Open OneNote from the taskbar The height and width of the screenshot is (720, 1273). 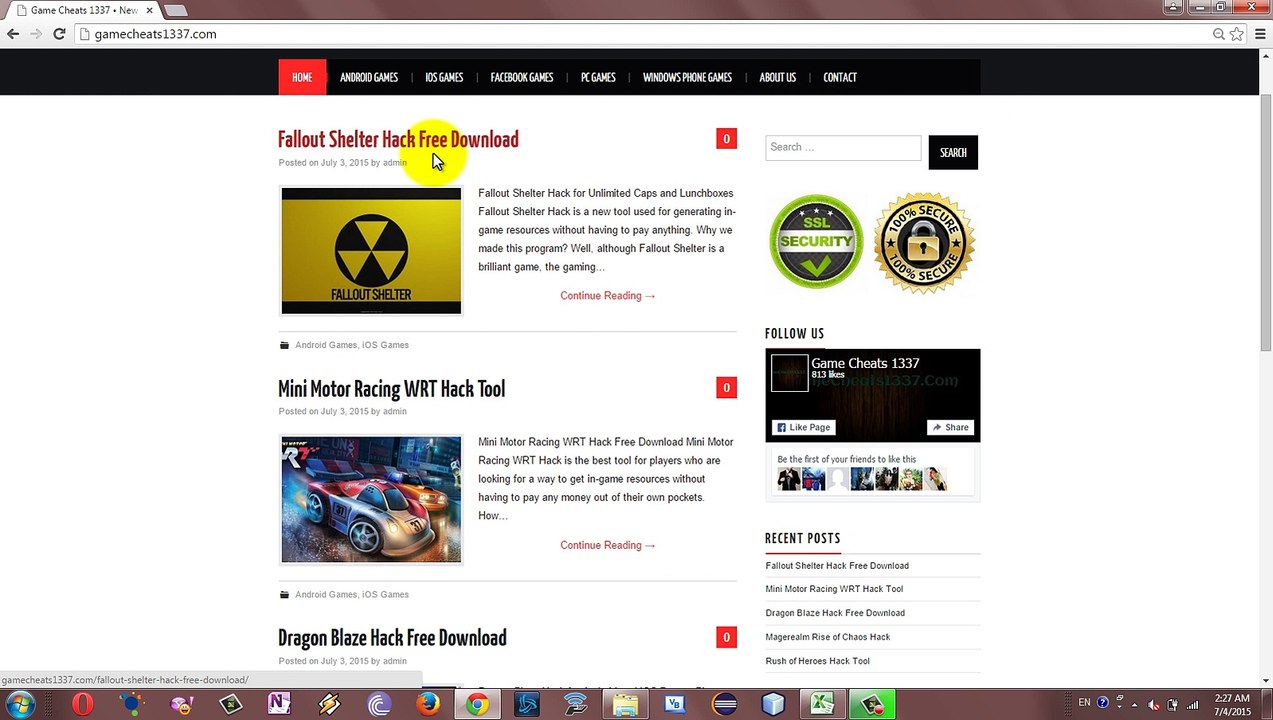coord(279,705)
